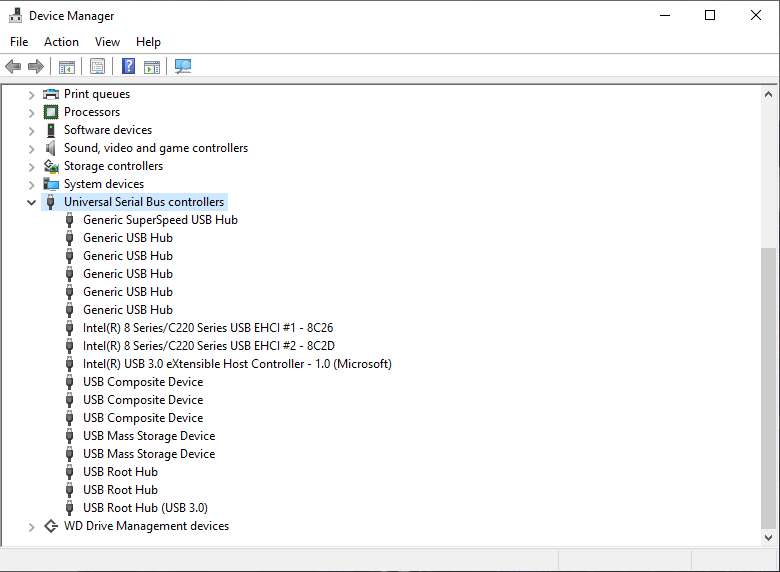Expand the Print queues category

coord(31,95)
